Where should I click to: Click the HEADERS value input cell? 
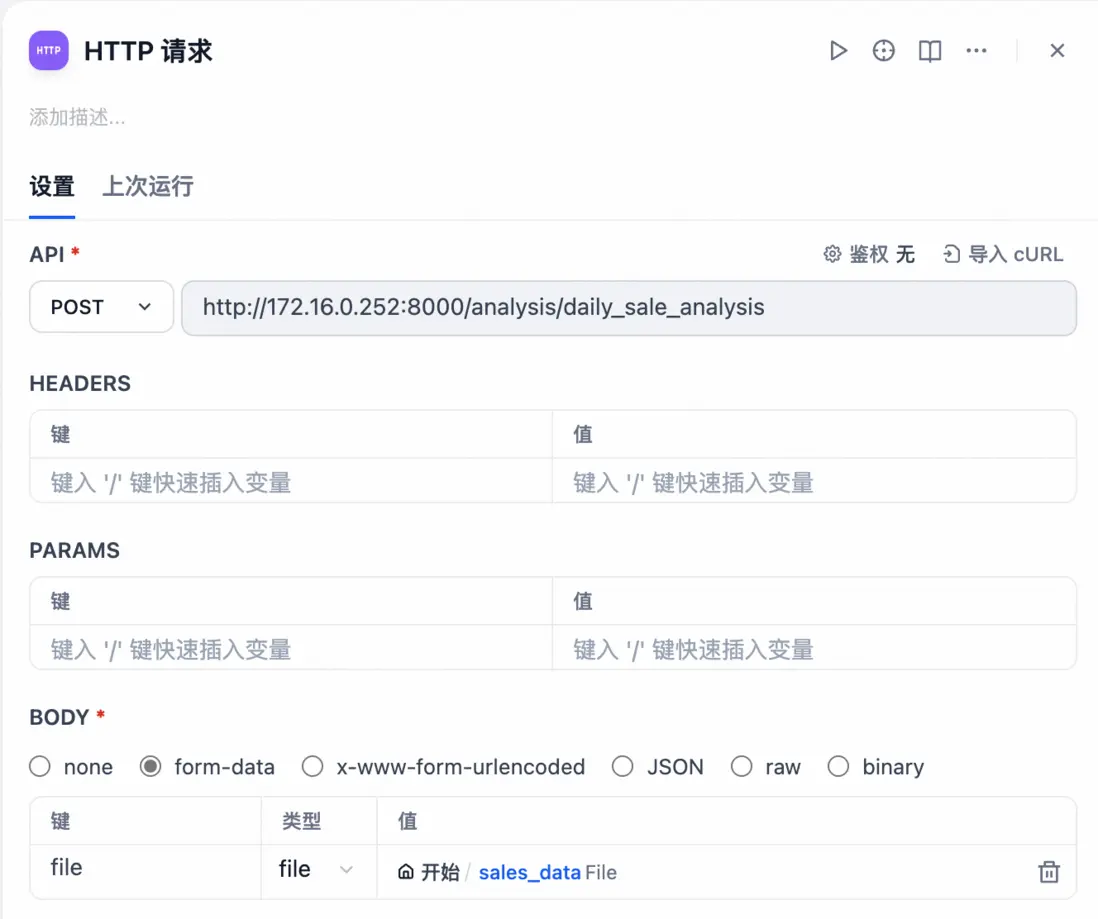[814, 482]
